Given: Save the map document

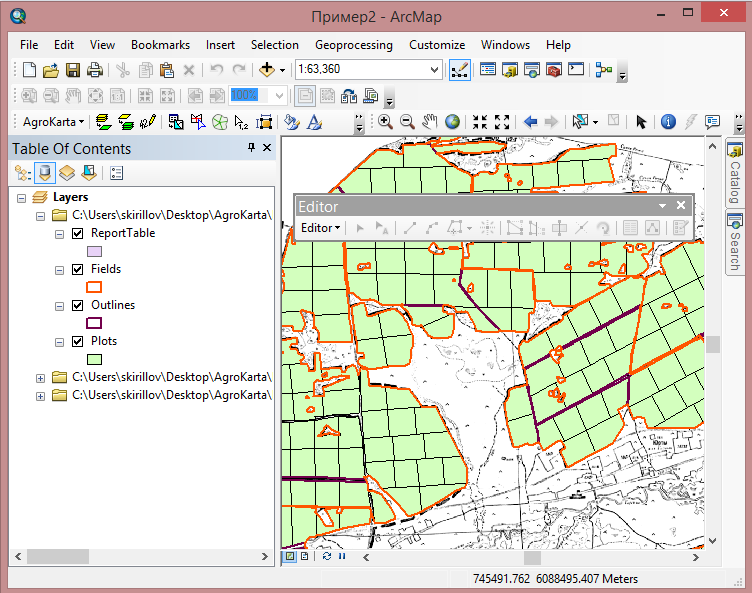Looking at the screenshot, I should click(73, 70).
